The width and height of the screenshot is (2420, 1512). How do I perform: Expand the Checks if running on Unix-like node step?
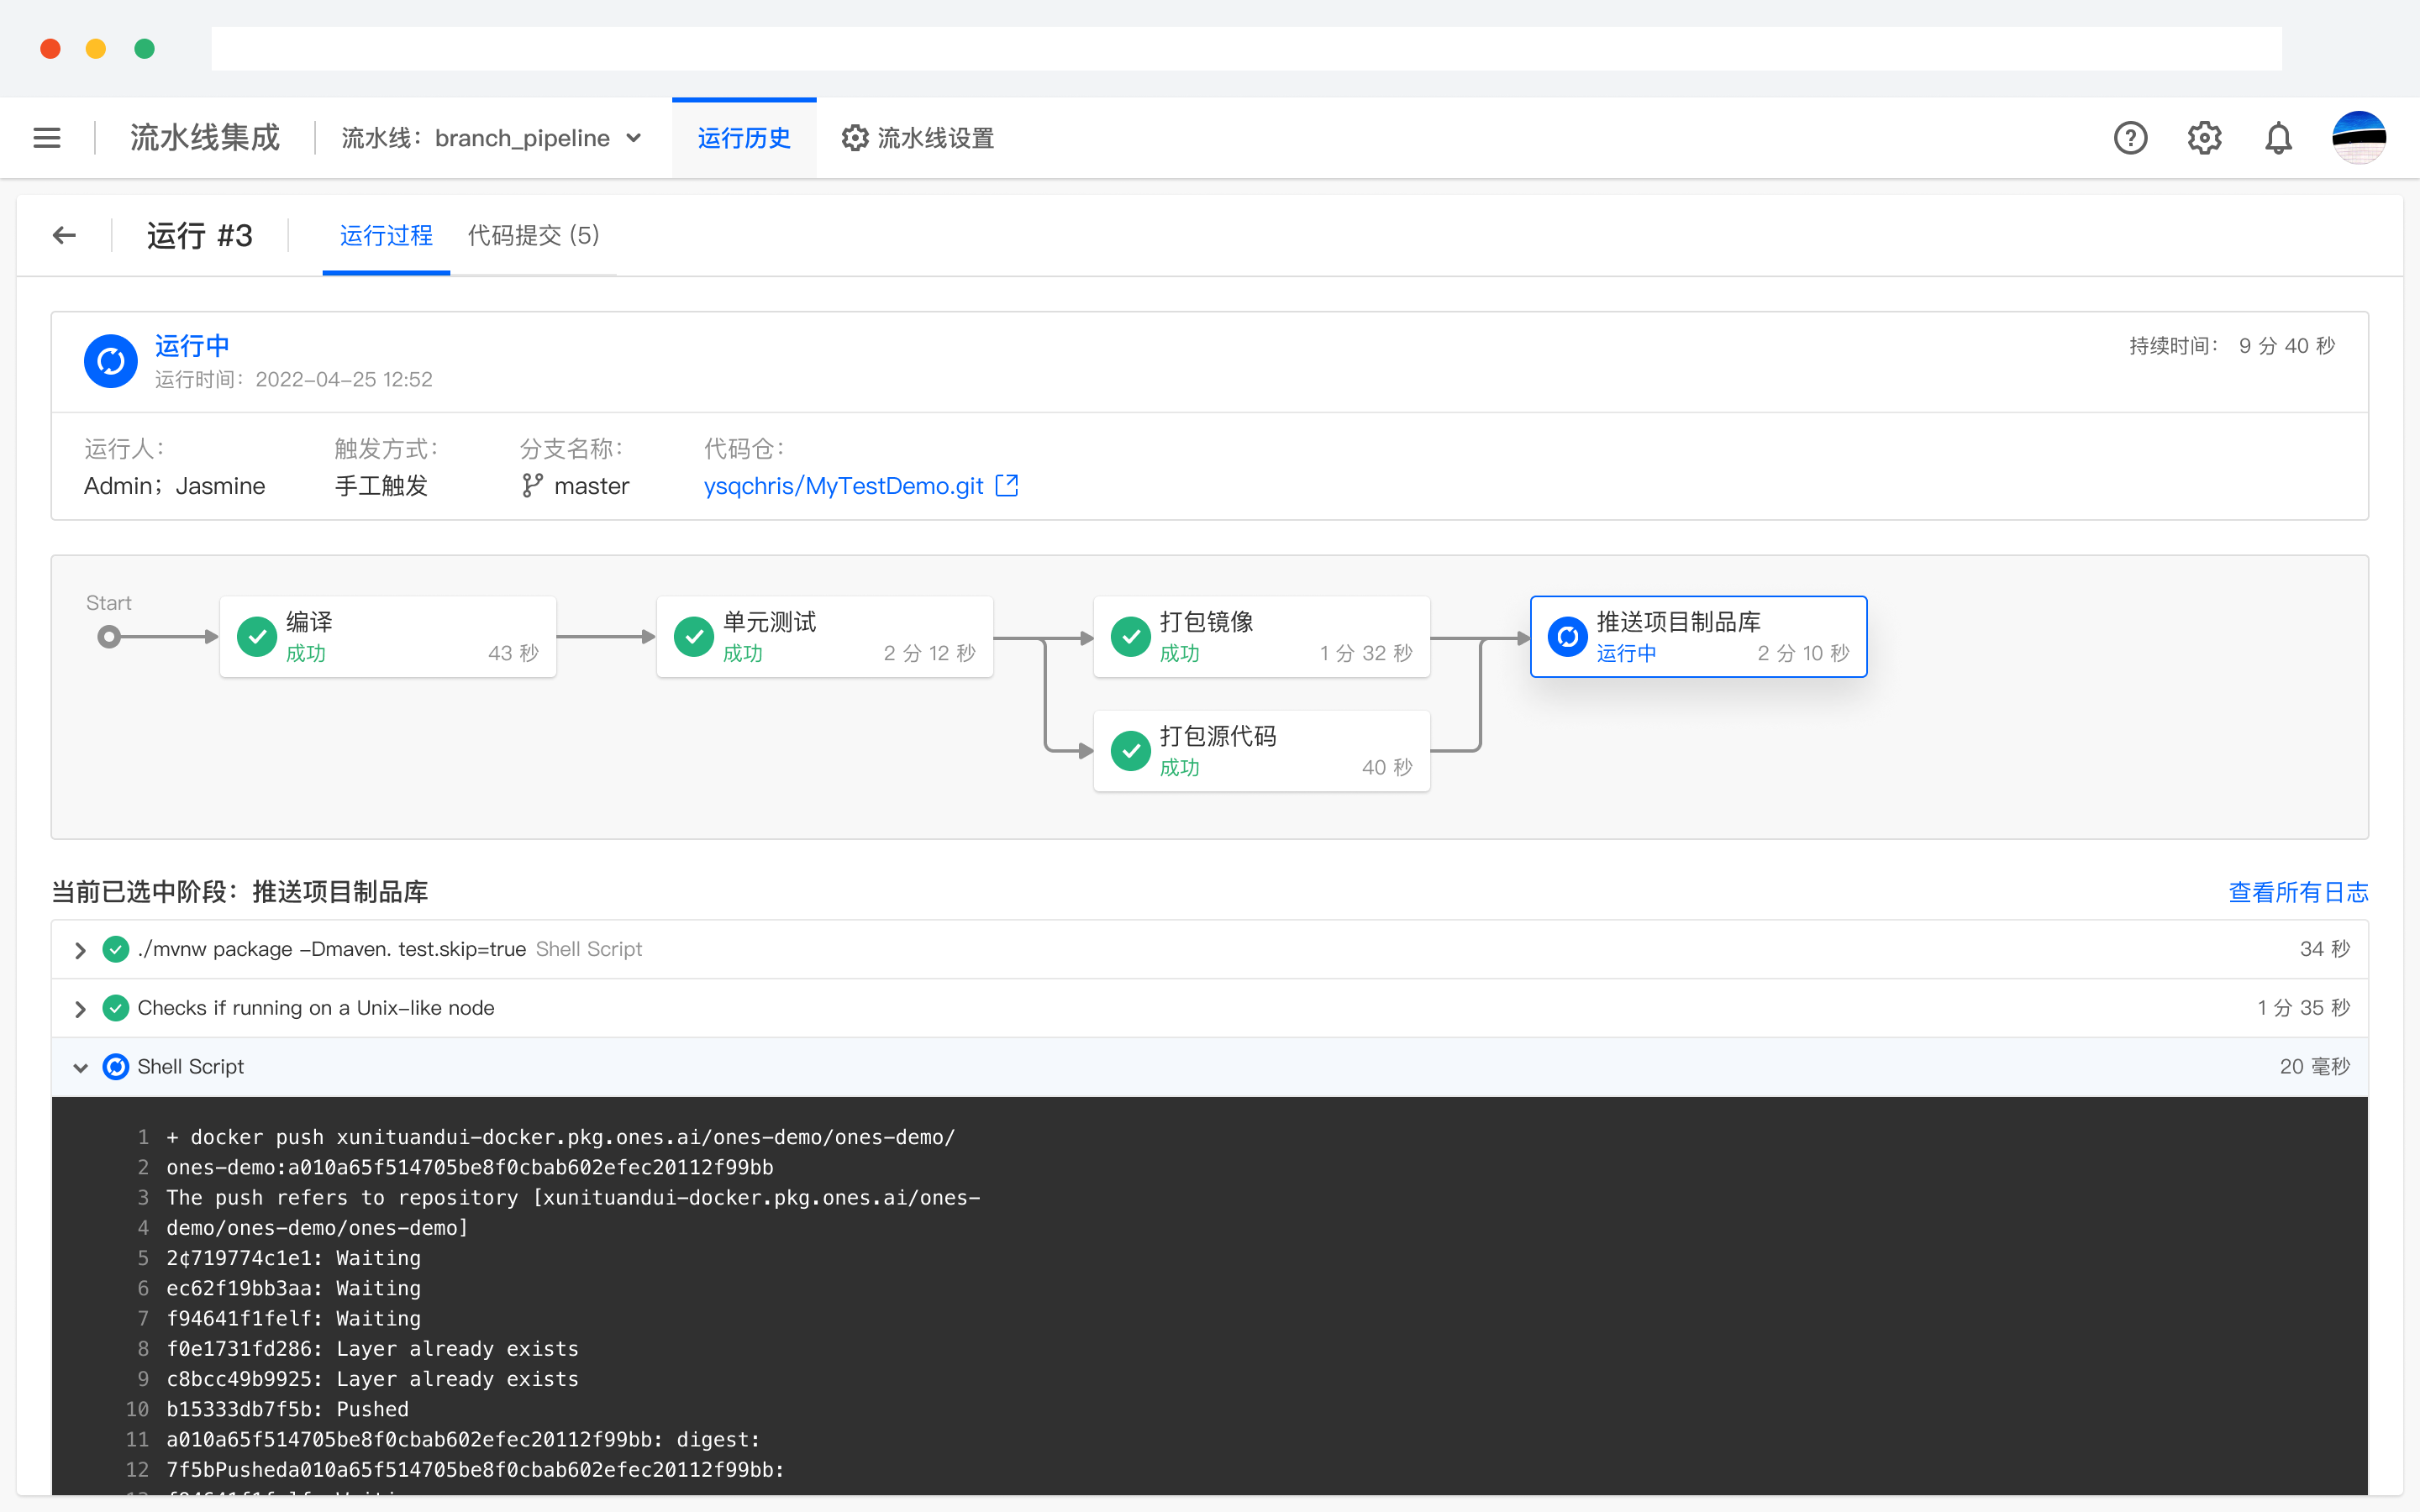pyautogui.click(x=80, y=1009)
